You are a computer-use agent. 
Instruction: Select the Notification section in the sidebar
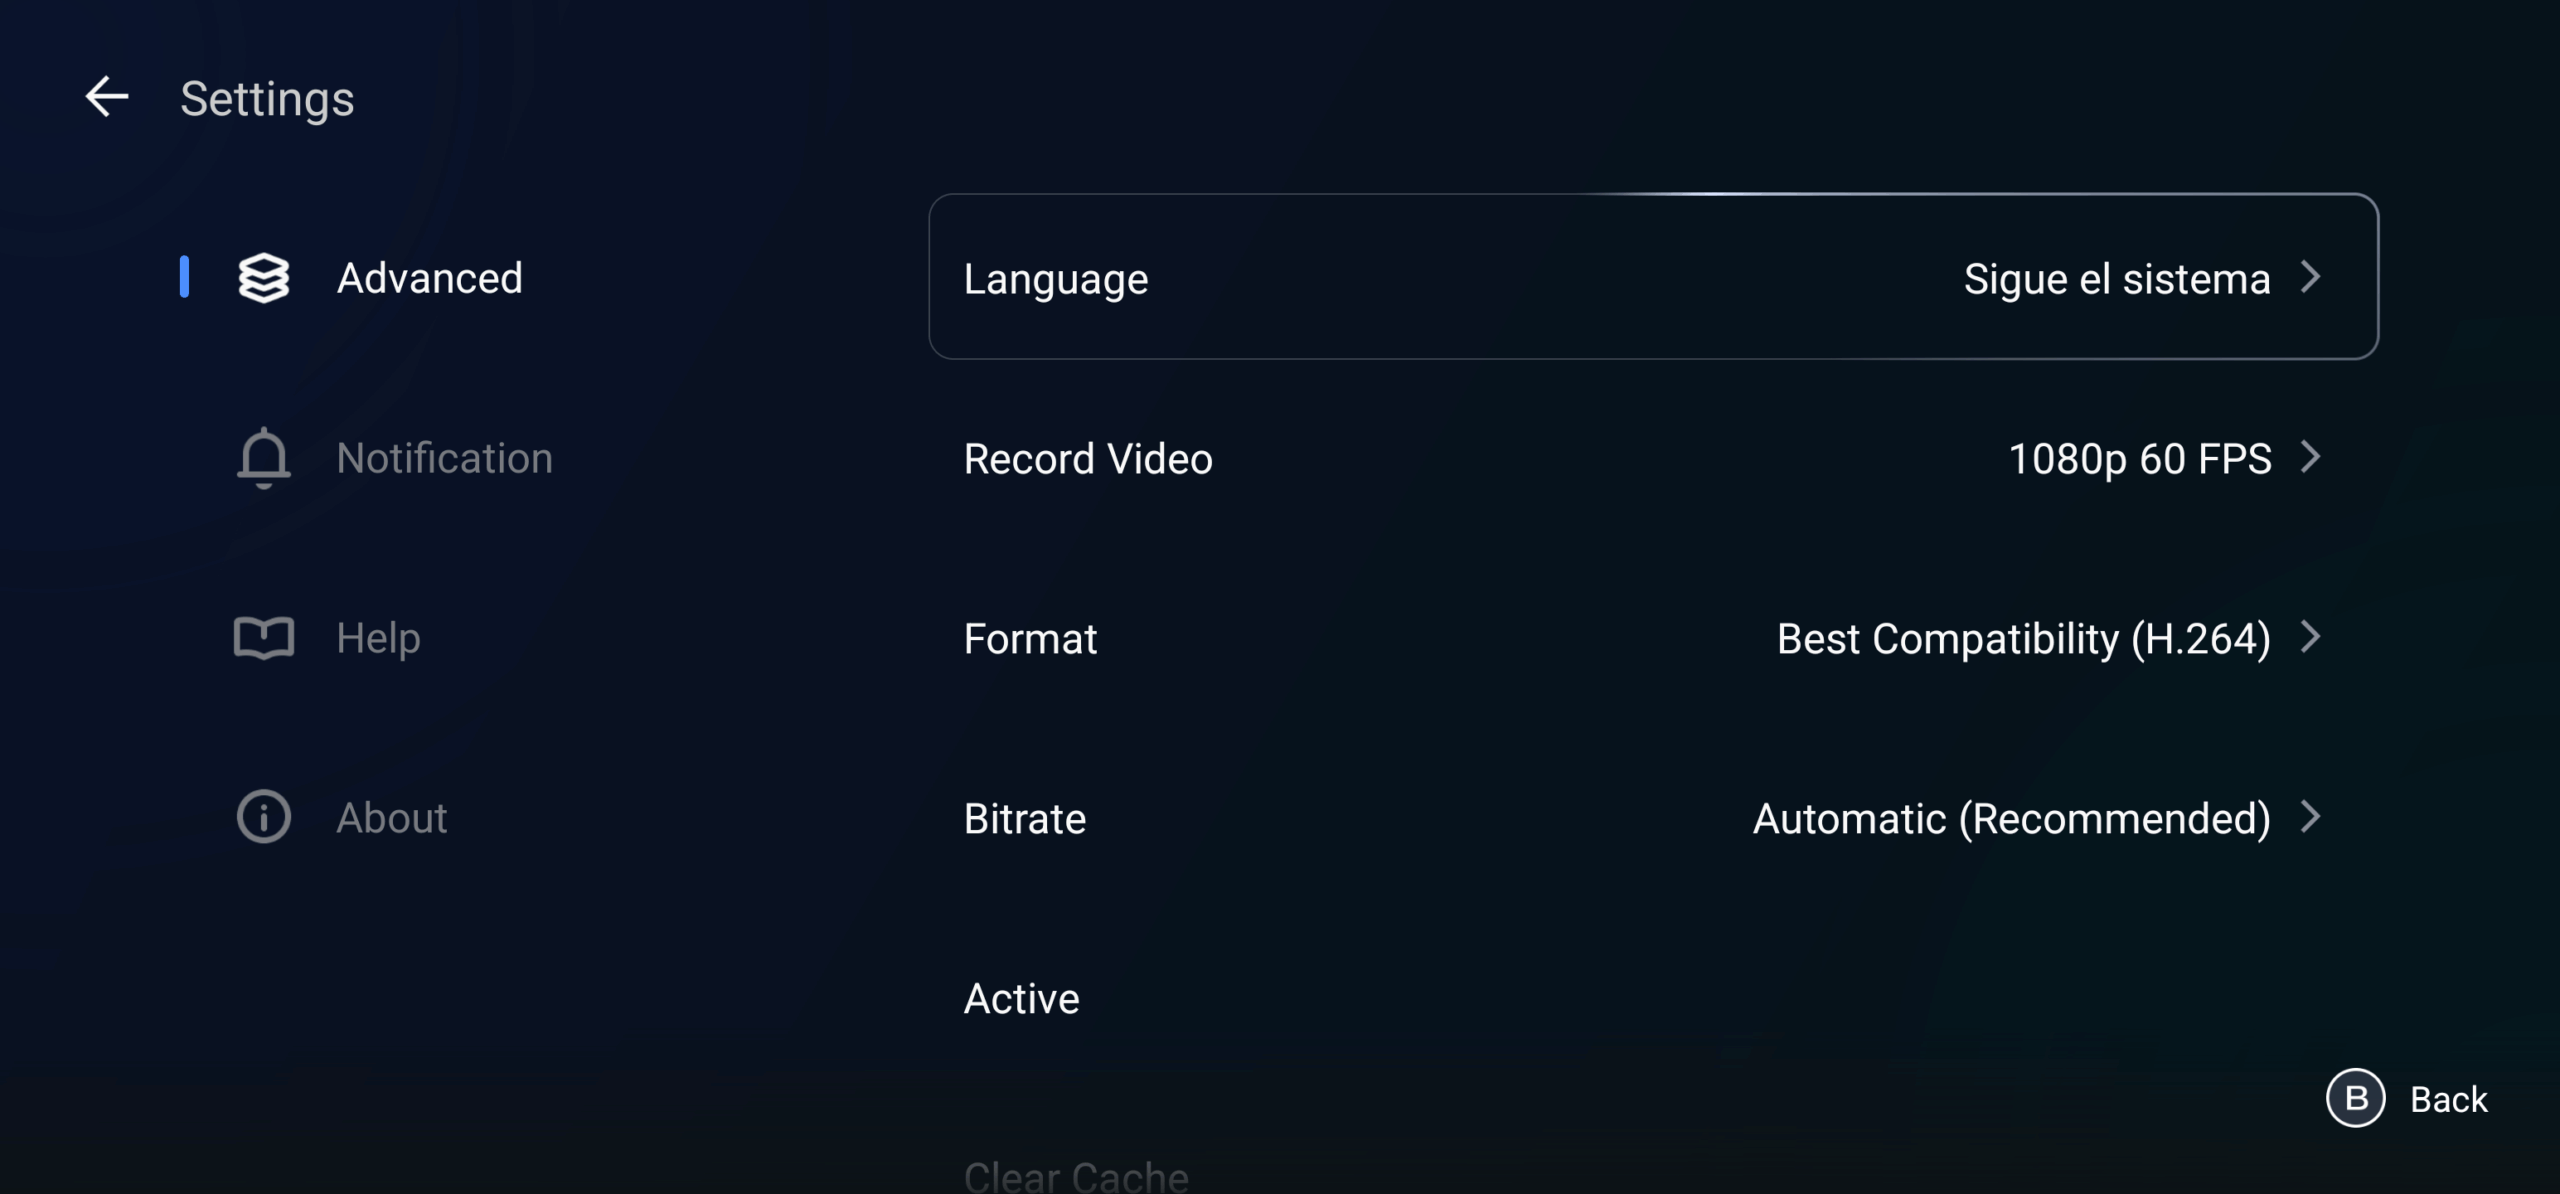click(x=446, y=458)
